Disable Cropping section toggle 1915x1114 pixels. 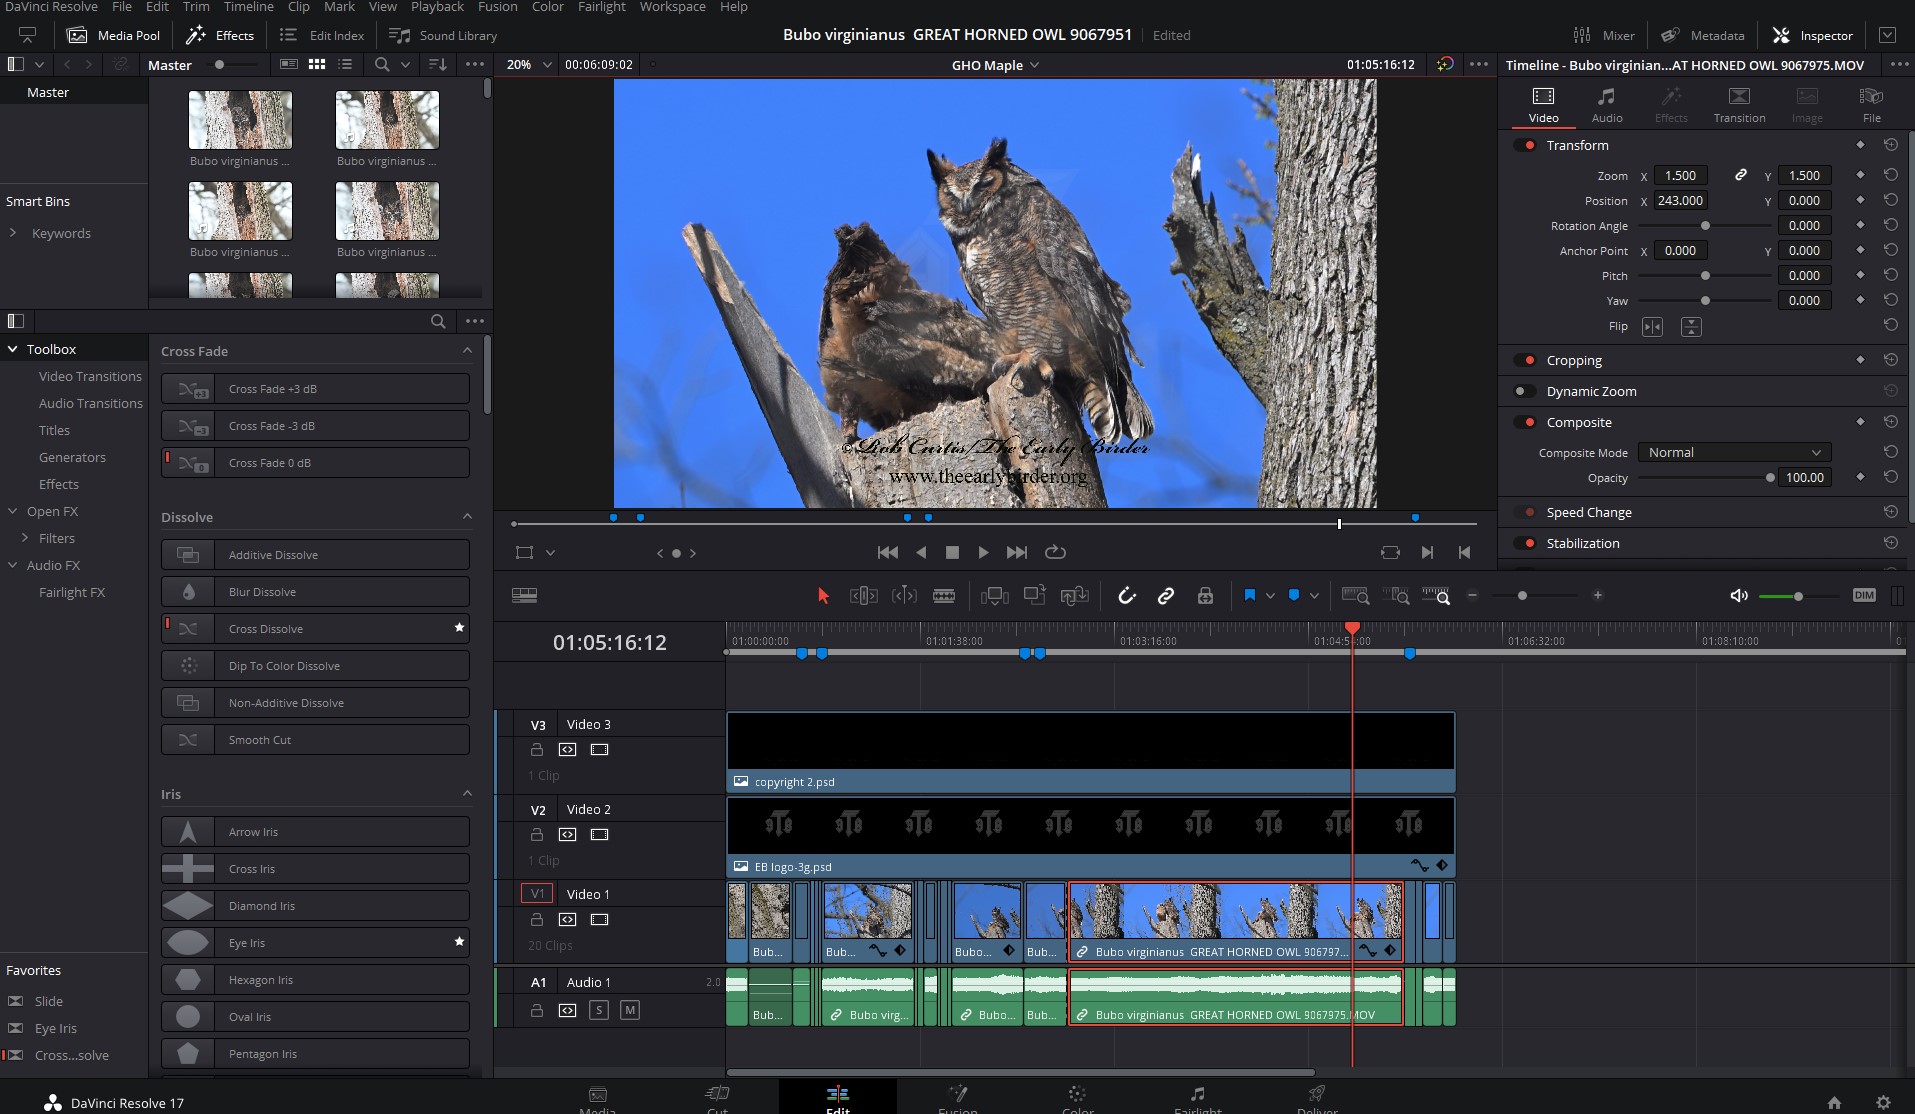tap(1525, 360)
